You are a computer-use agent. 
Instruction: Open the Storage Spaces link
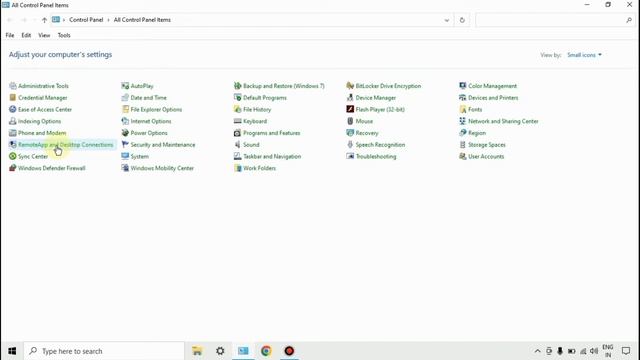click(487, 144)
